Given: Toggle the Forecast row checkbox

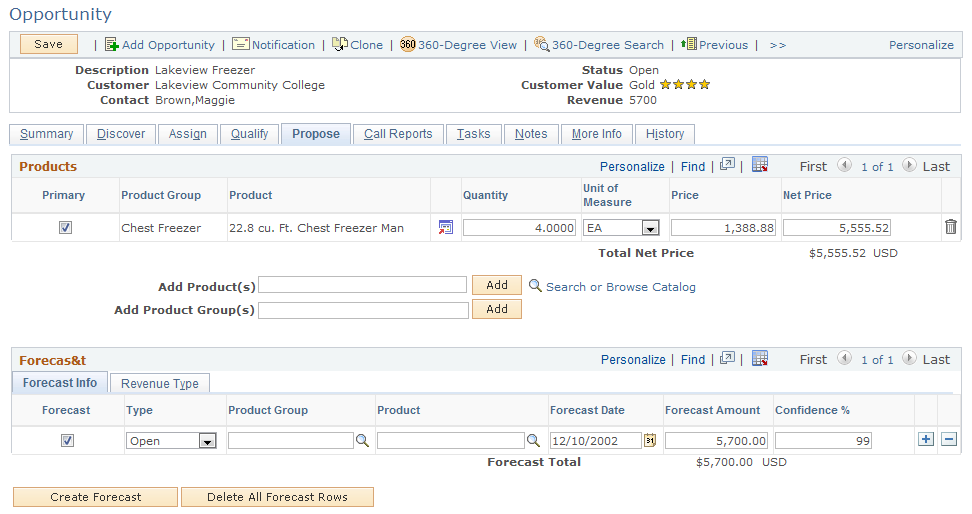Looking at the screenshot, I should (67, 441).
